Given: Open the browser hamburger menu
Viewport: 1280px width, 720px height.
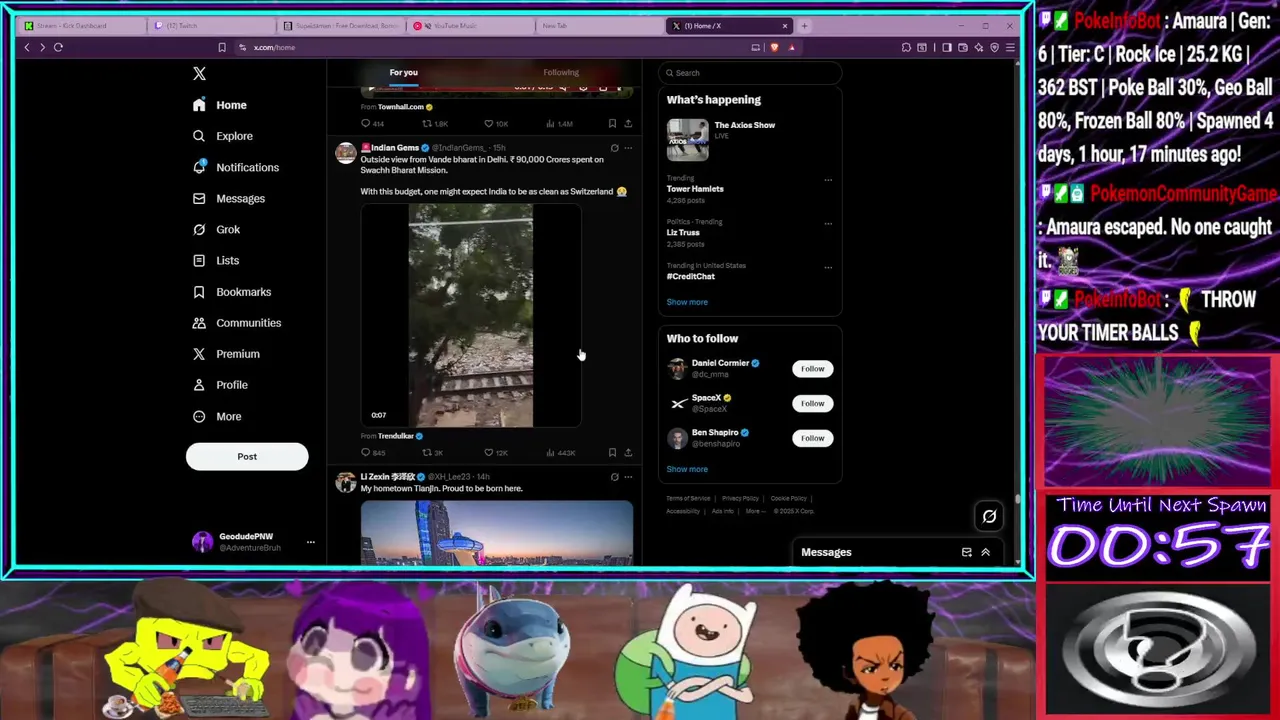Looking at the screenshot, I should click(1011, 47).
